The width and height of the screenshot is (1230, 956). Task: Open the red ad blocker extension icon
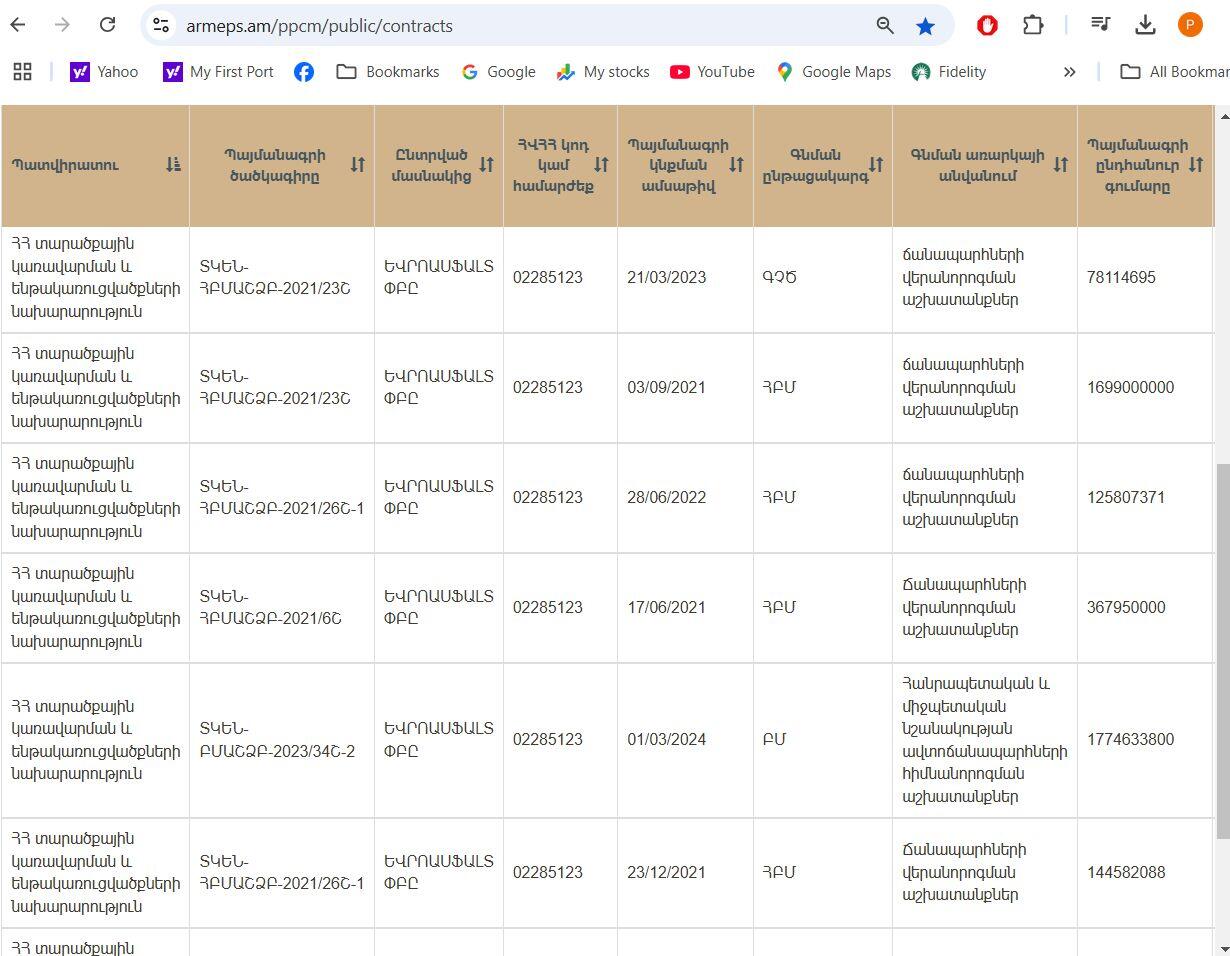[987, 25]
